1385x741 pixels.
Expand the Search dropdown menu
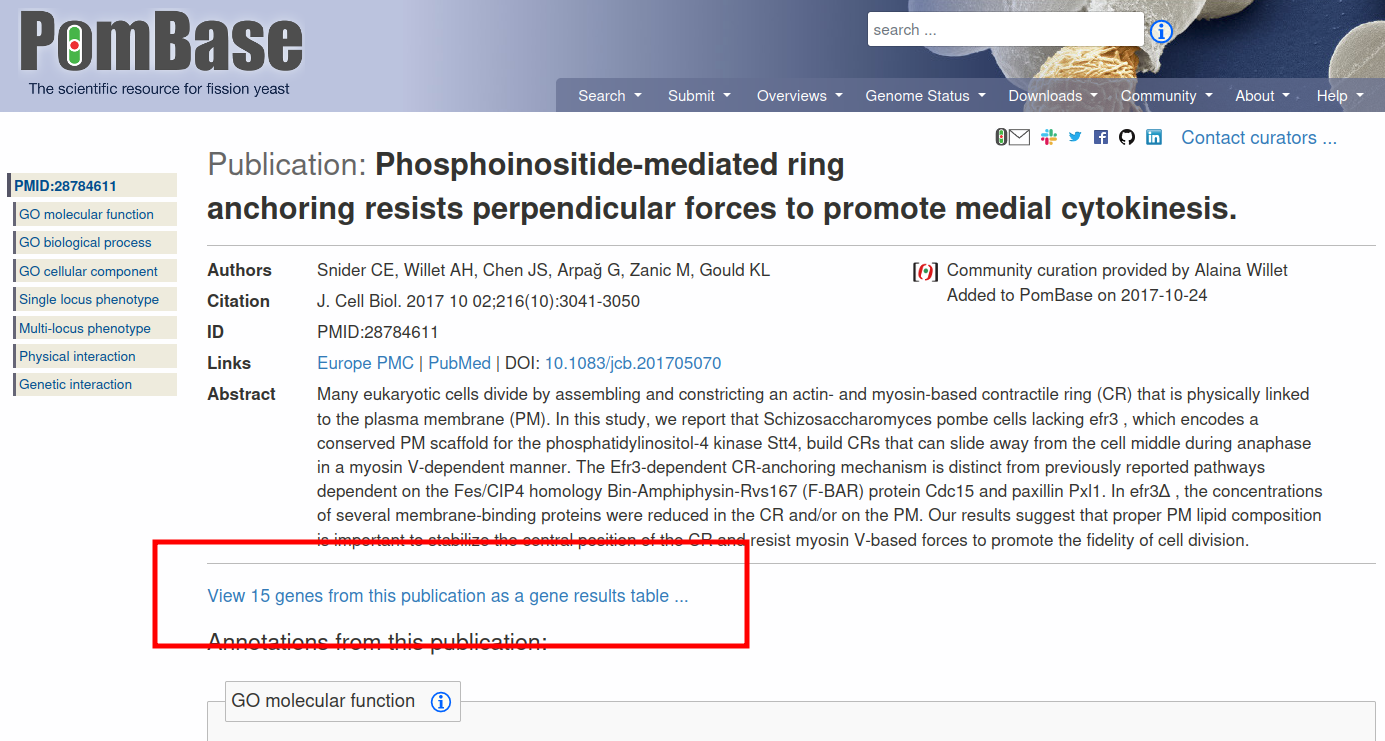point(609,96)
